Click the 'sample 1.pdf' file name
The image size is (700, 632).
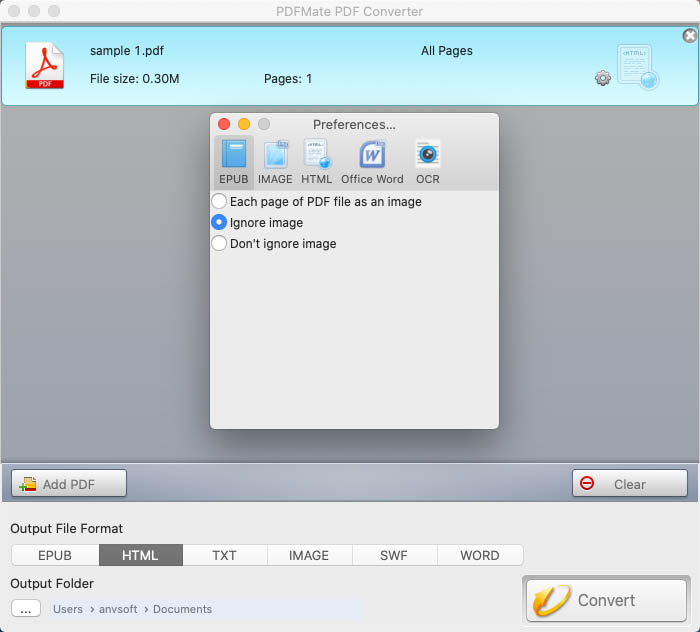click(127, 51)
